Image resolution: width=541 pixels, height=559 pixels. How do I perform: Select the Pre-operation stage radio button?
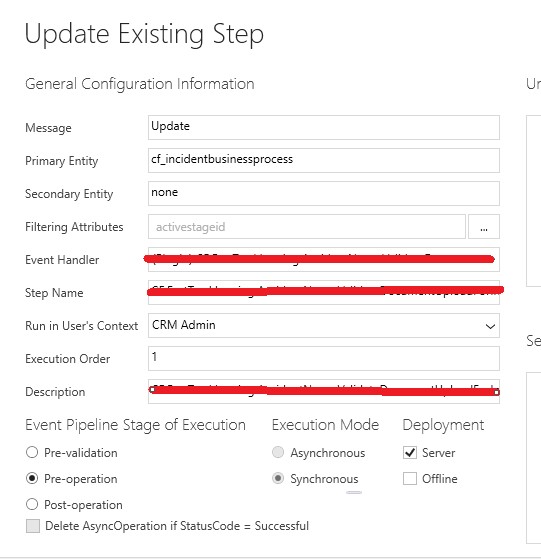click(32, 478)
